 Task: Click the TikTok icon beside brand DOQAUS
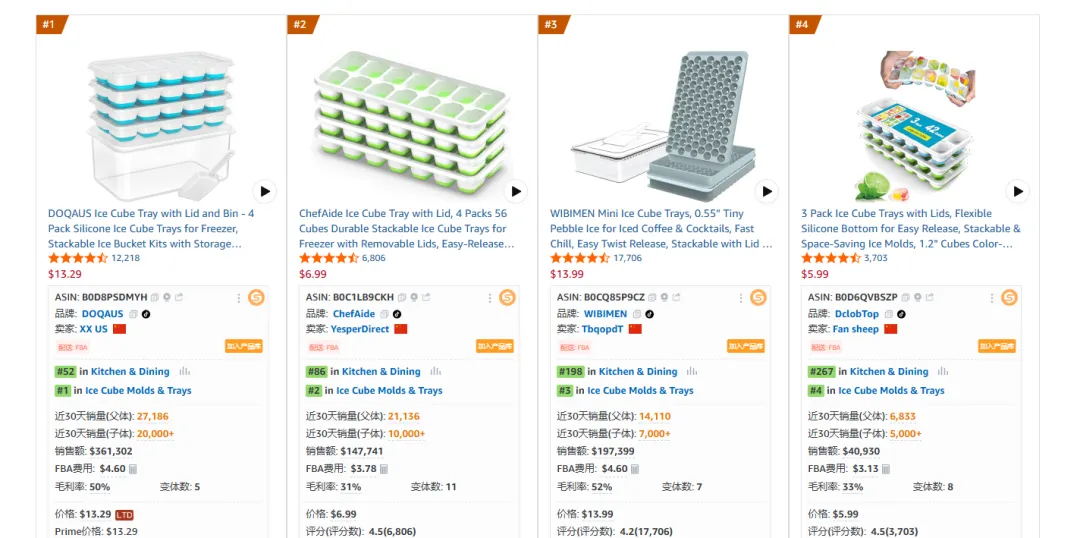(x=146, y=314)
